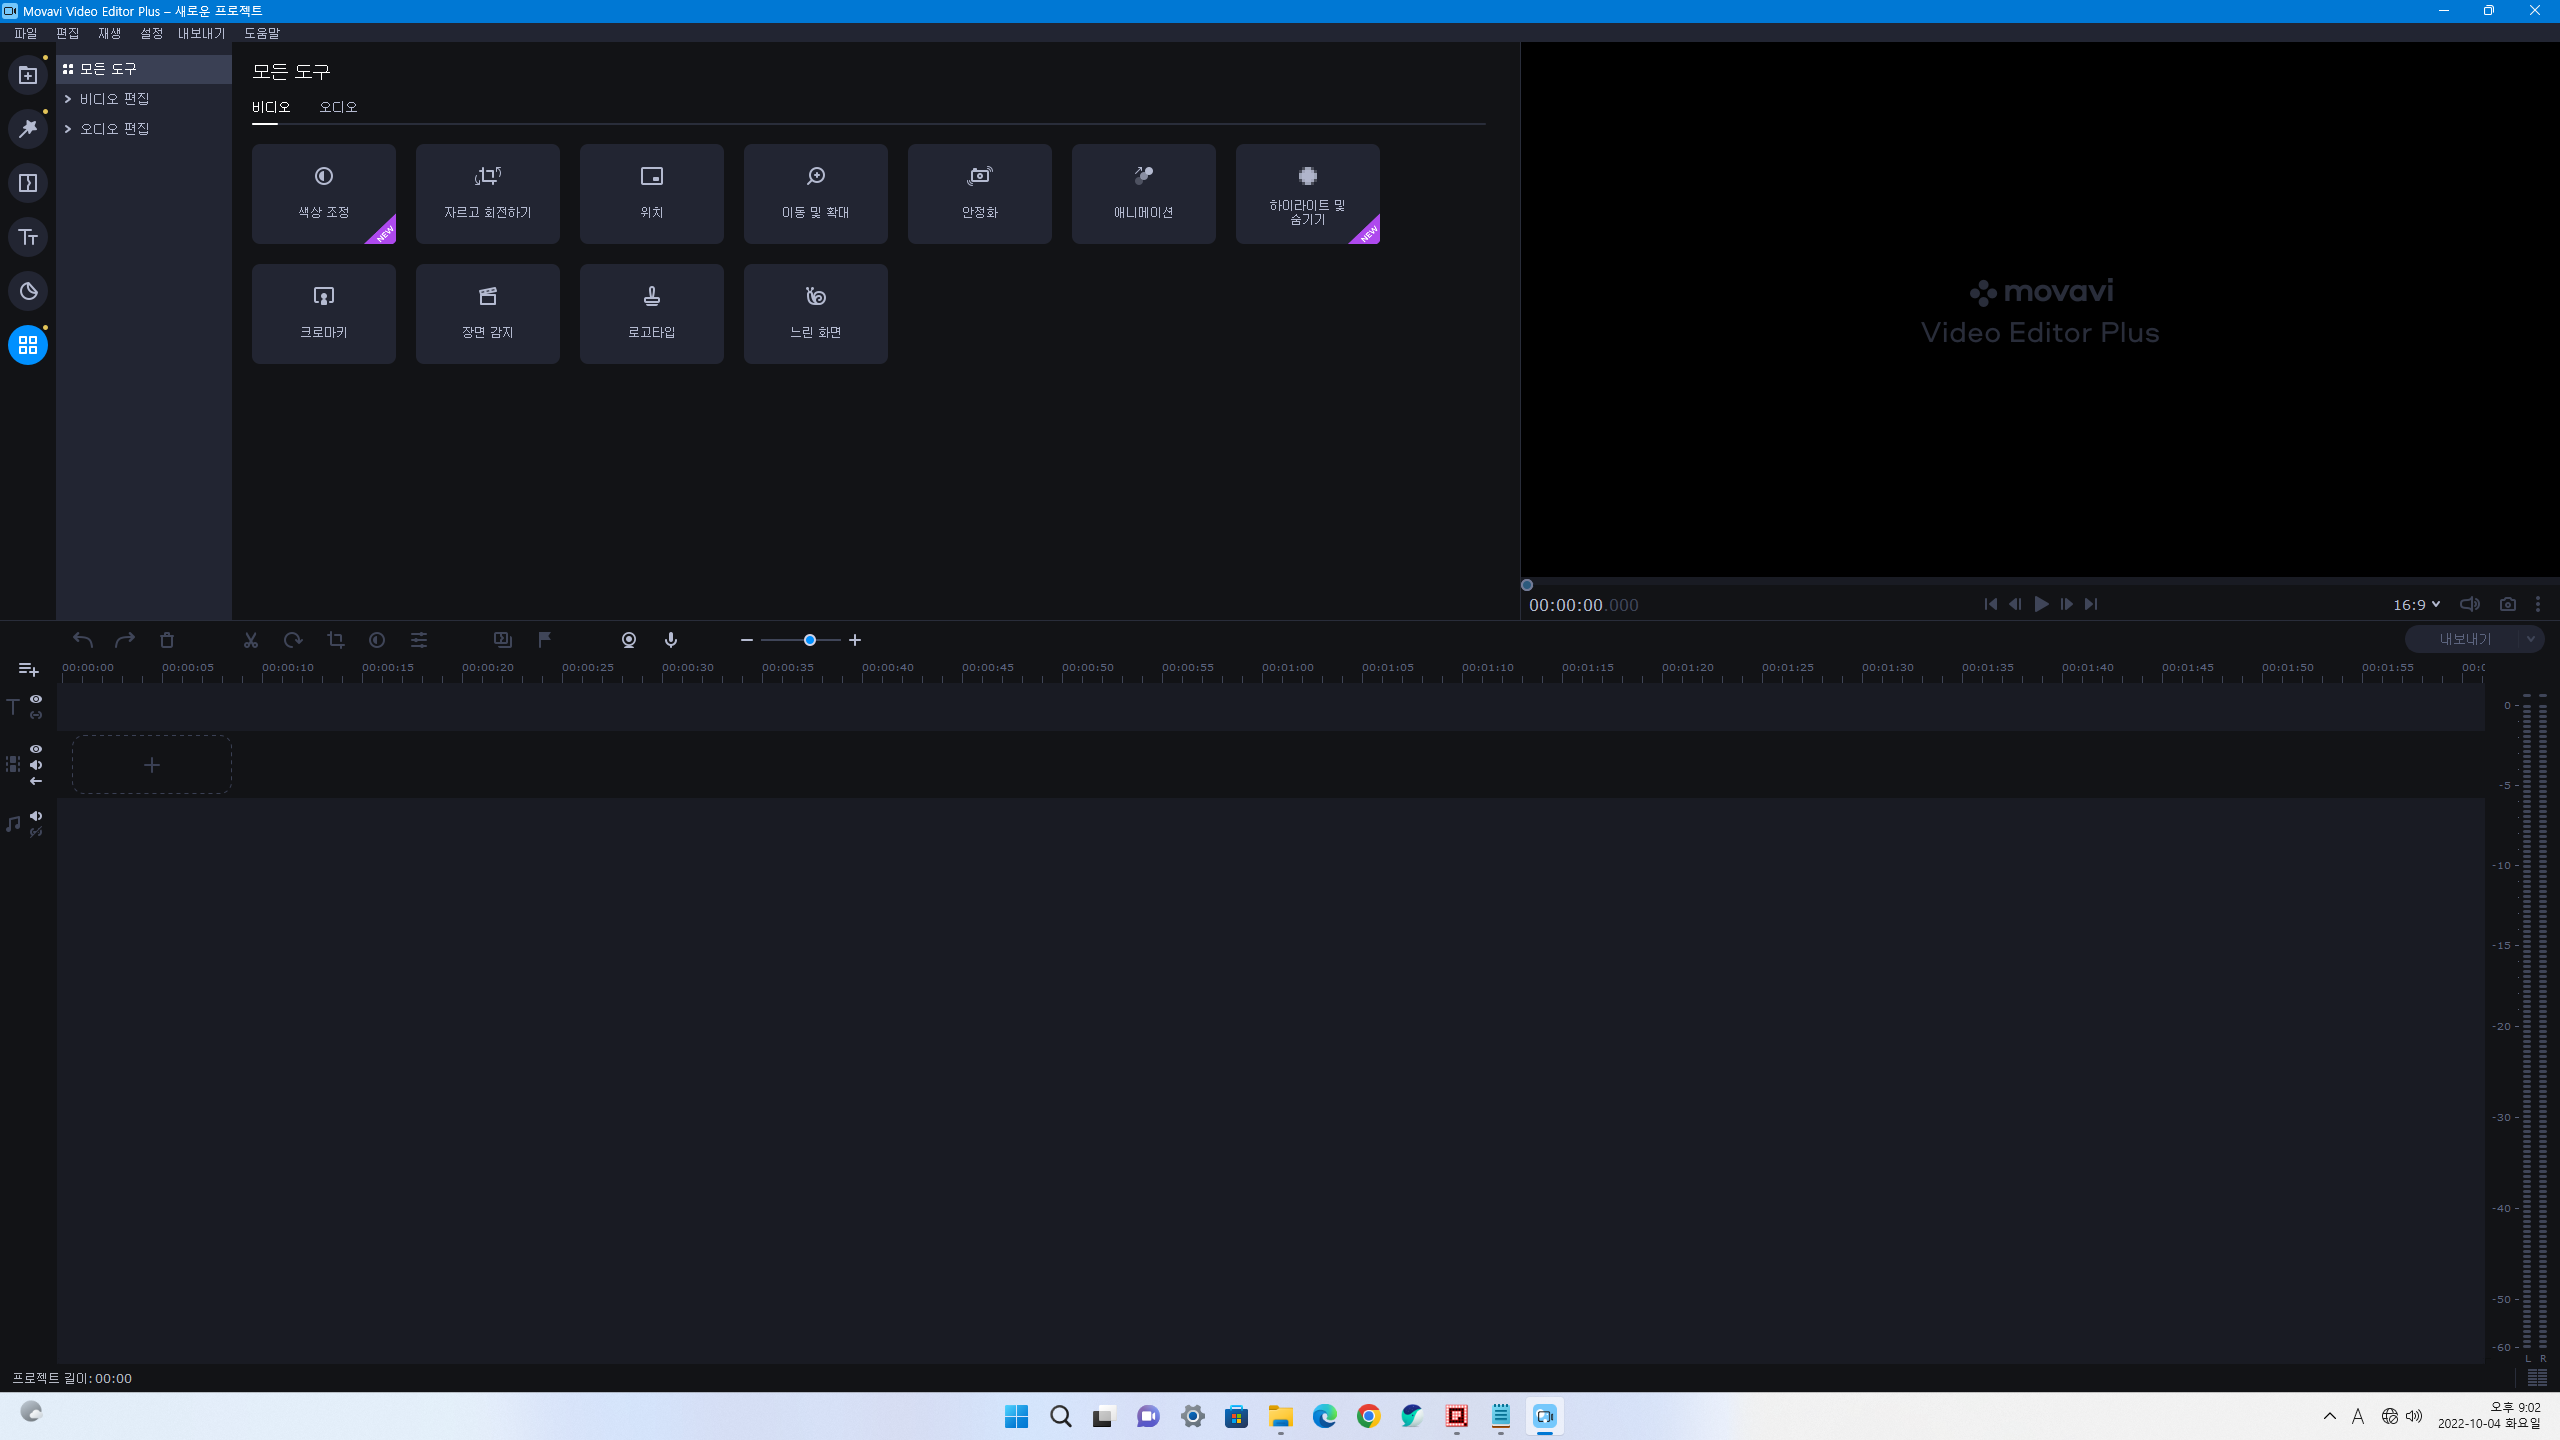
Task: Click the scissors split clip icon
Action: click(251, 640)
